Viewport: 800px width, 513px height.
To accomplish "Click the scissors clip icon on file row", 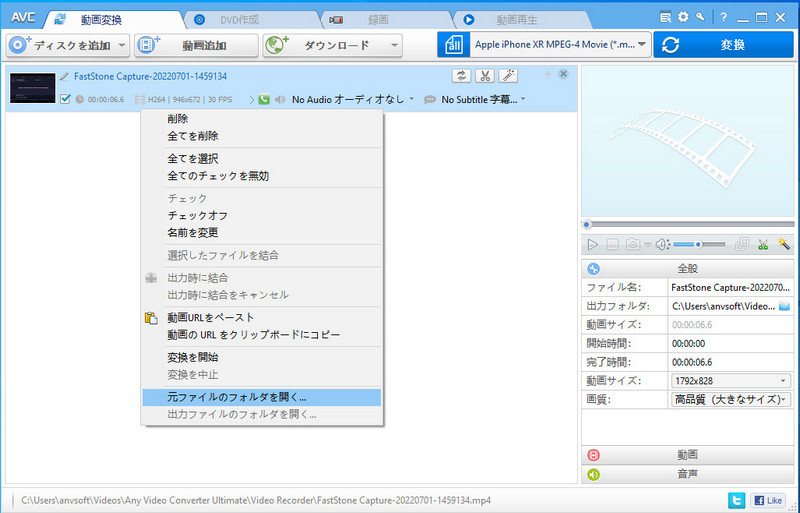I will point(485,76).
